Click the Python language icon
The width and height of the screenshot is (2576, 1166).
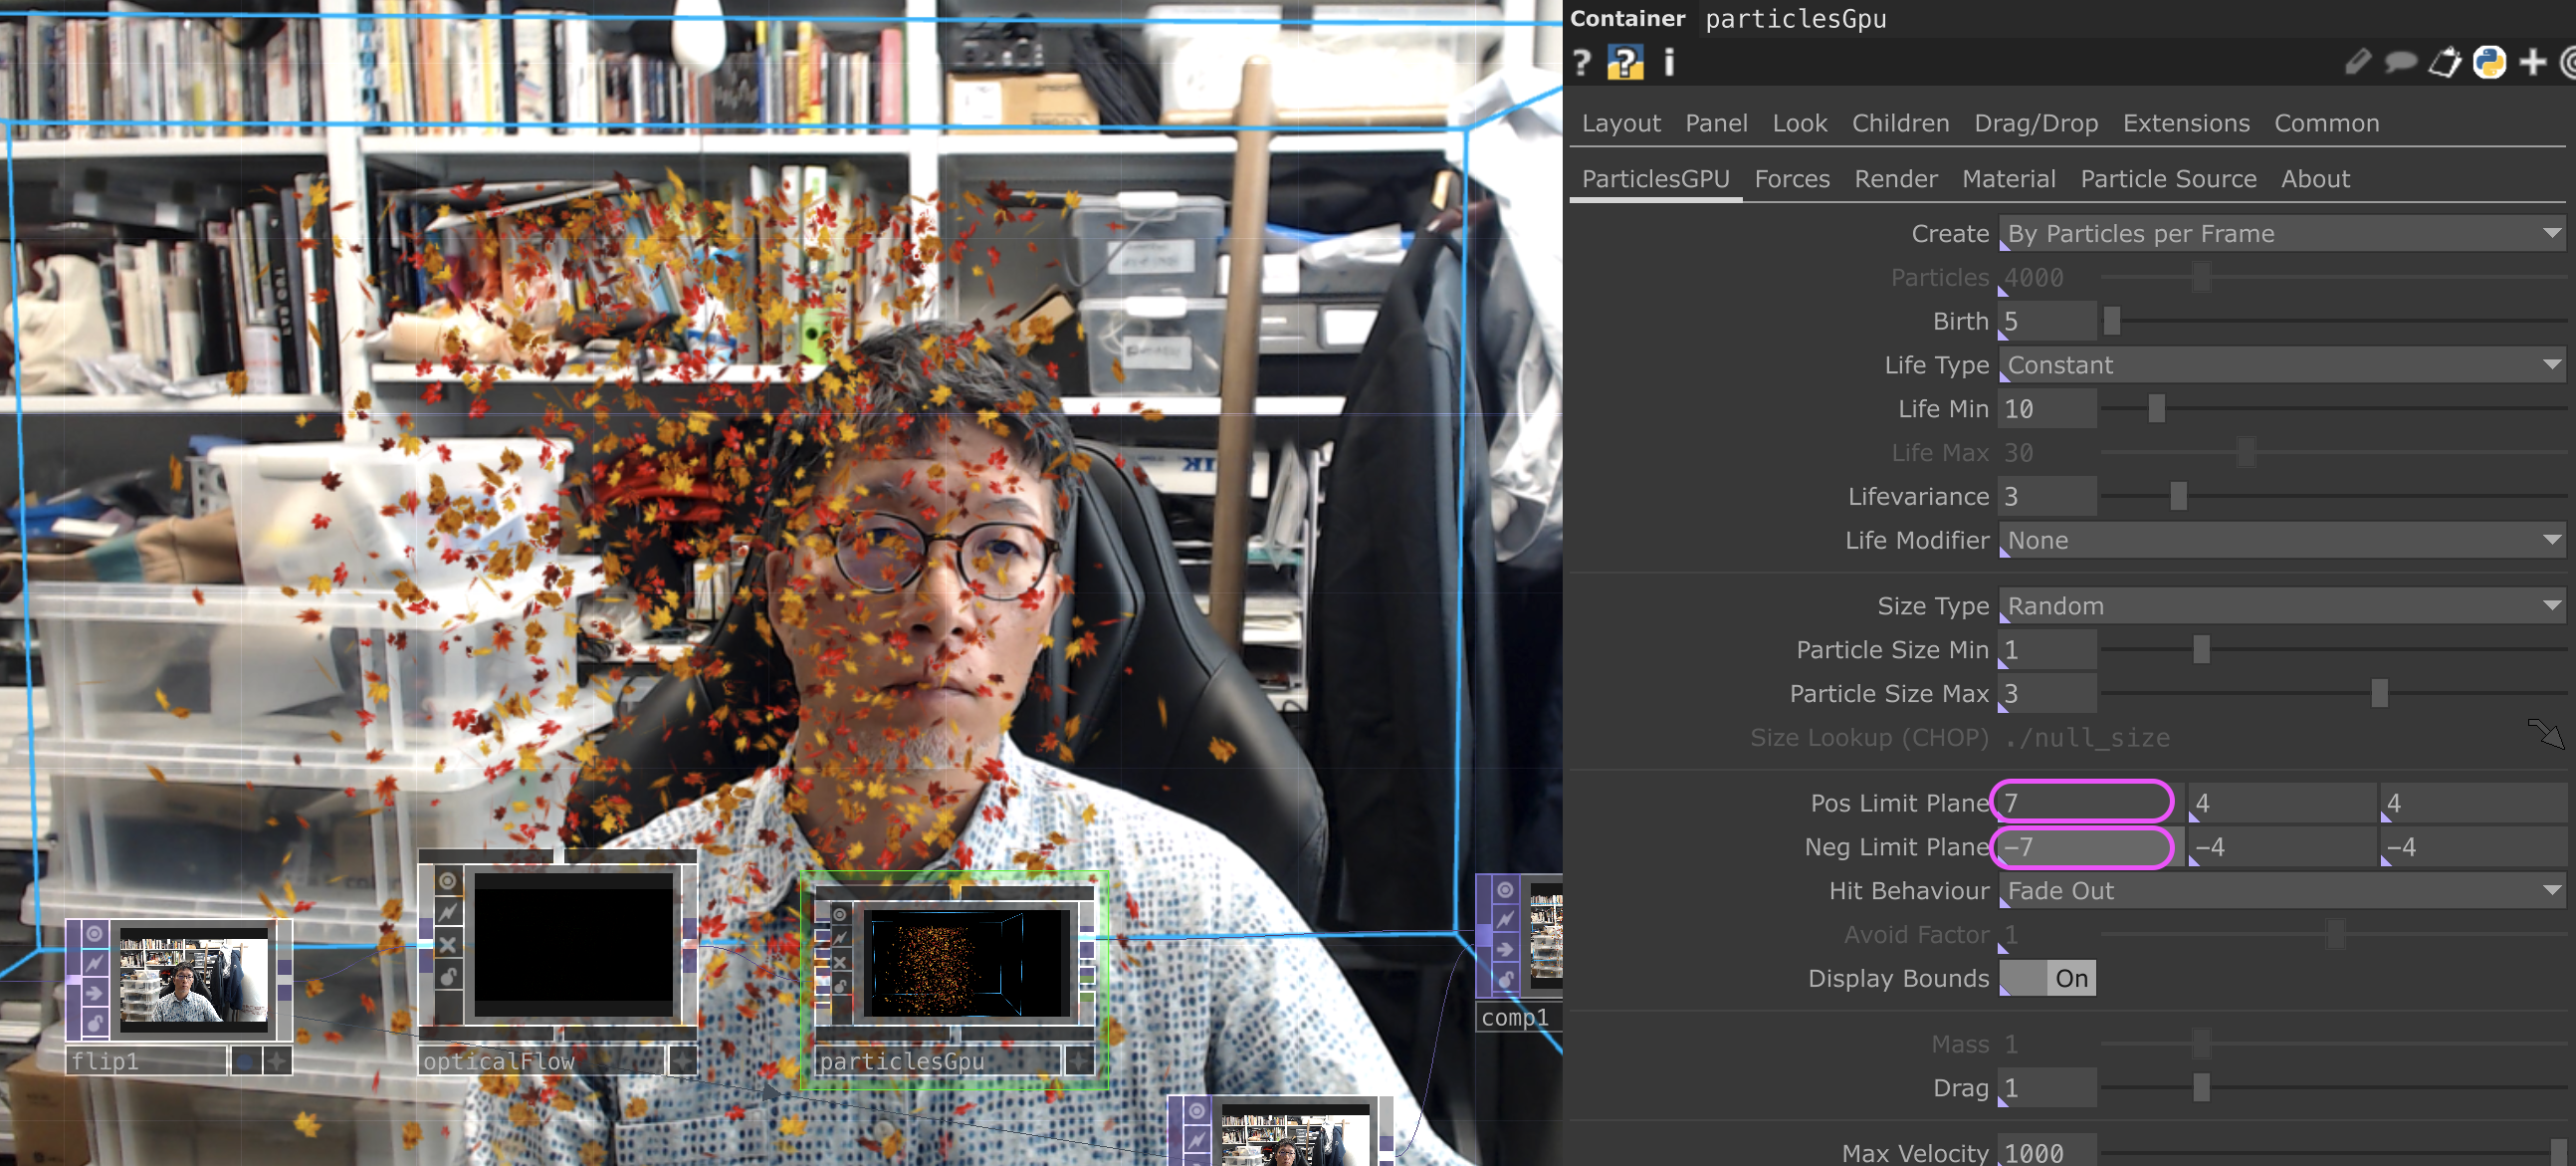click(2488, 63)
